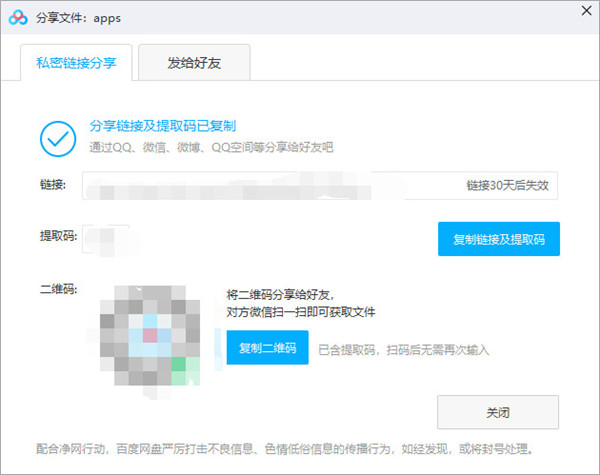Click the text 链接30天后失效

(x=507, y=186)
